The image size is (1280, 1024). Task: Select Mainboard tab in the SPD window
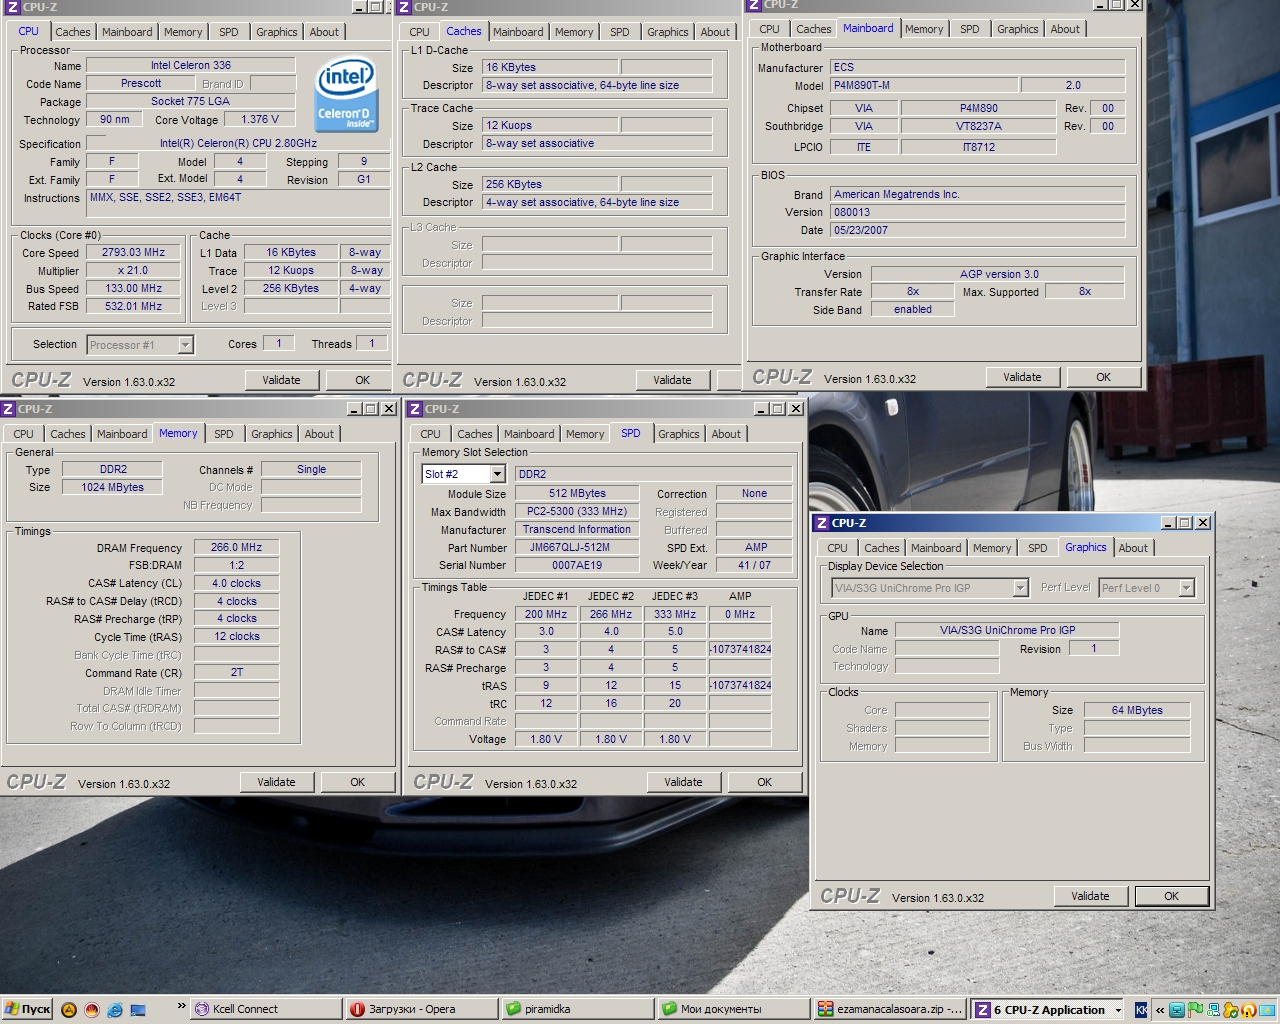[529, 434]
